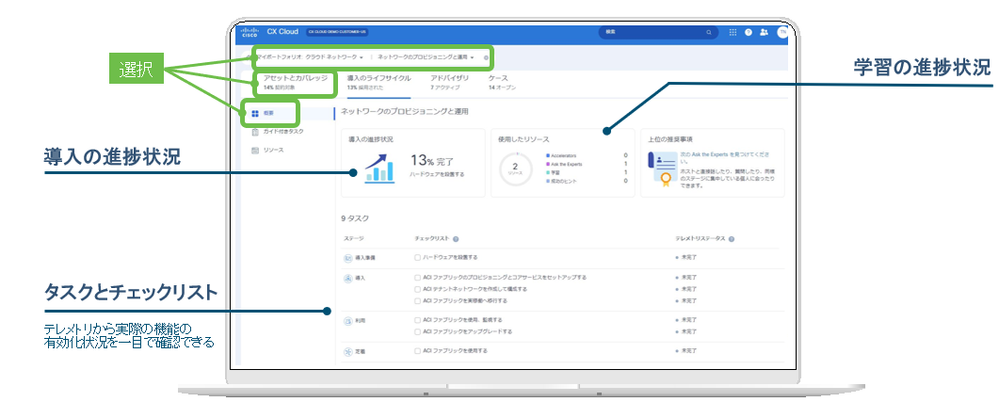This screenshot has width=999, height=401.
Task: Click the 成功のヒント legend entry
Action: tap(559, 181)
